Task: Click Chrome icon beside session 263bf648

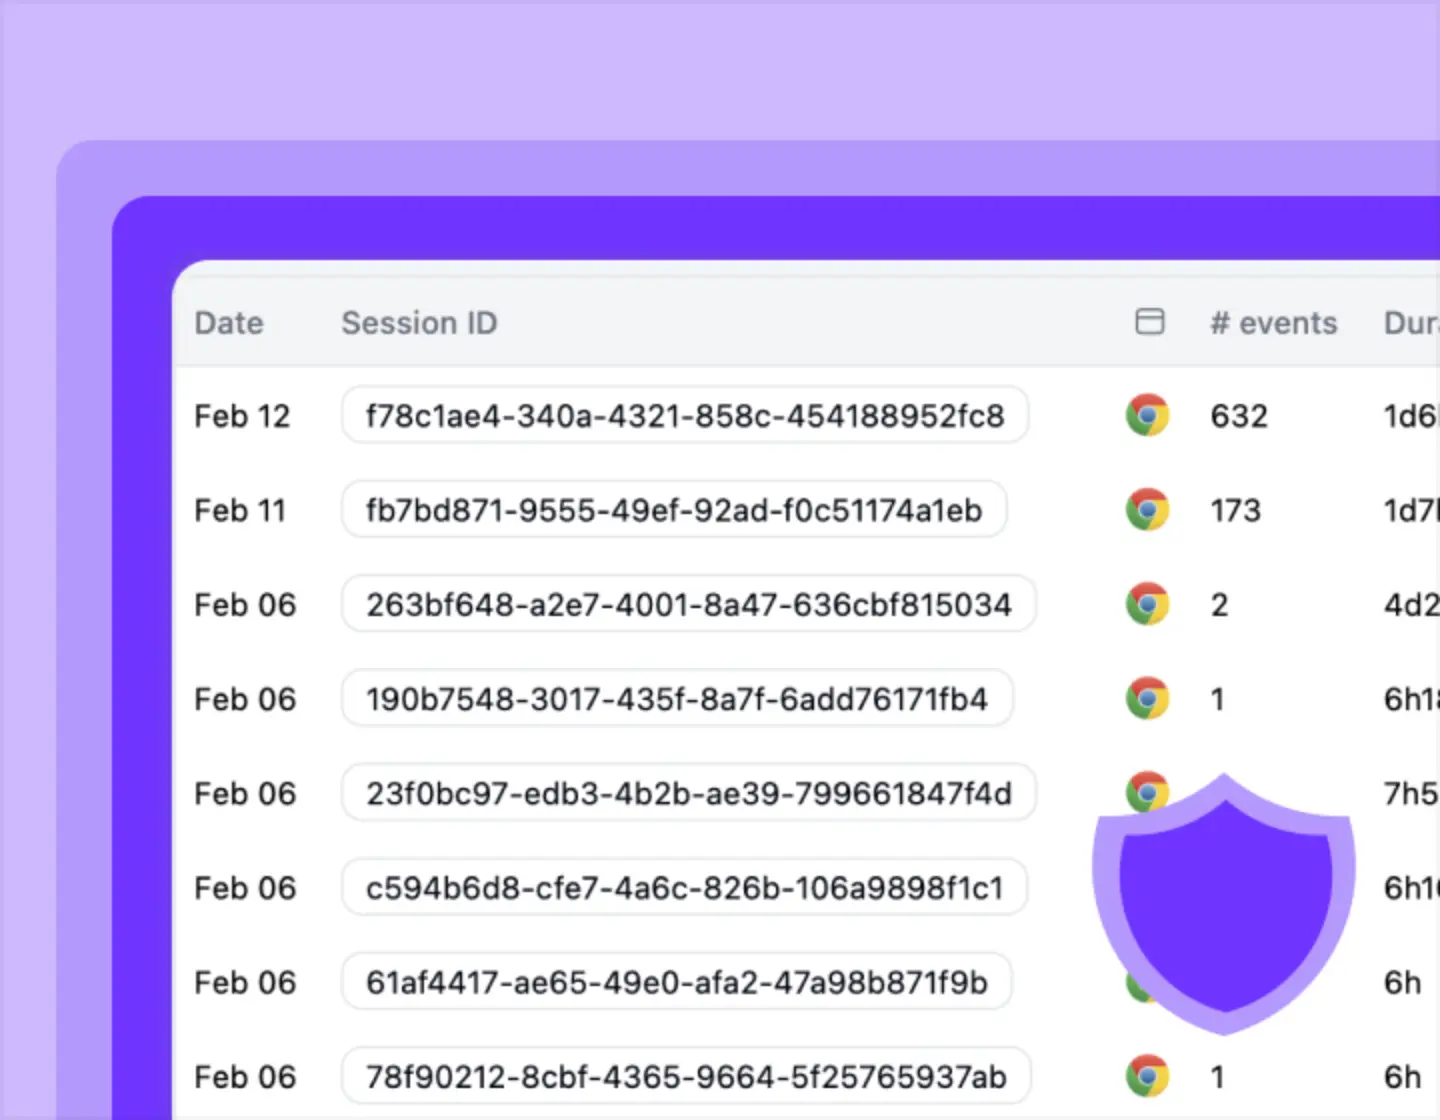Action: pyautogui.click(x=1147, y=604)
